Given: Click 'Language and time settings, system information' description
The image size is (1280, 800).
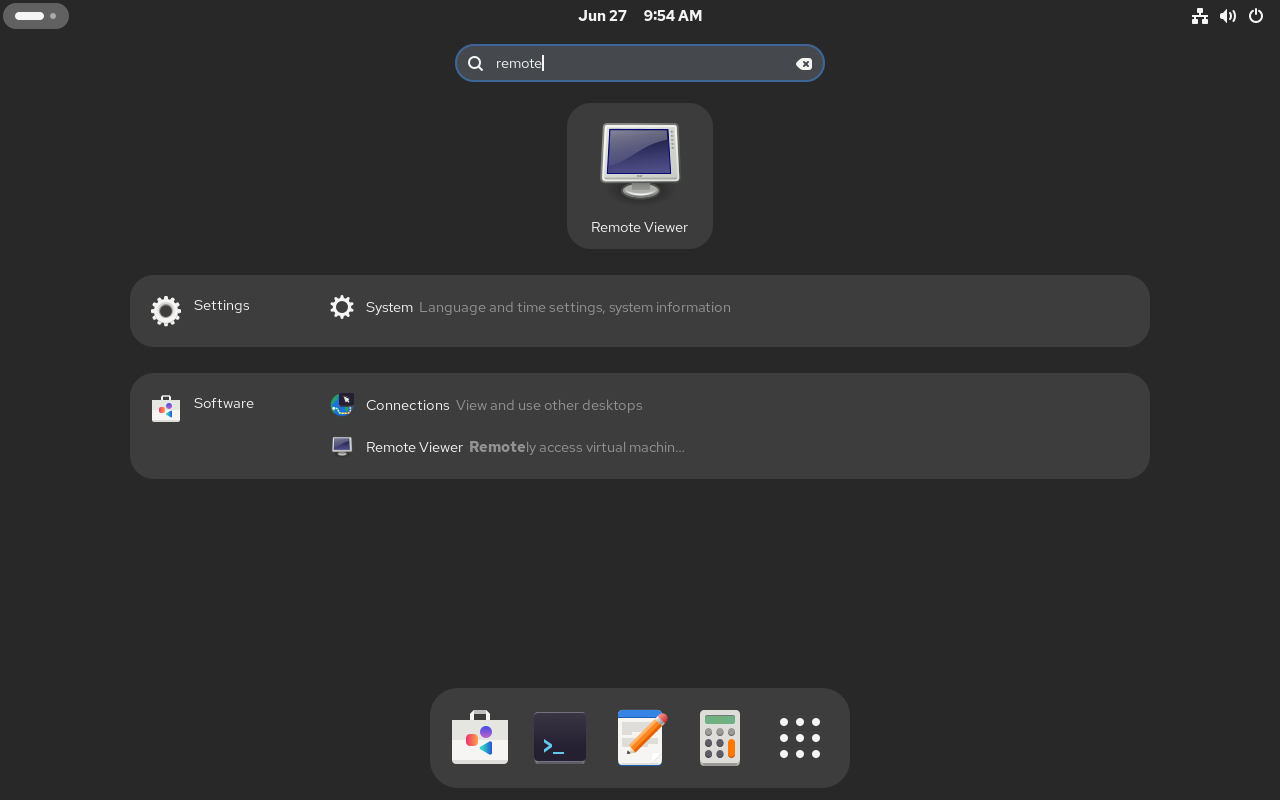Looking at the screenshot, I should (x=575, y=307).
